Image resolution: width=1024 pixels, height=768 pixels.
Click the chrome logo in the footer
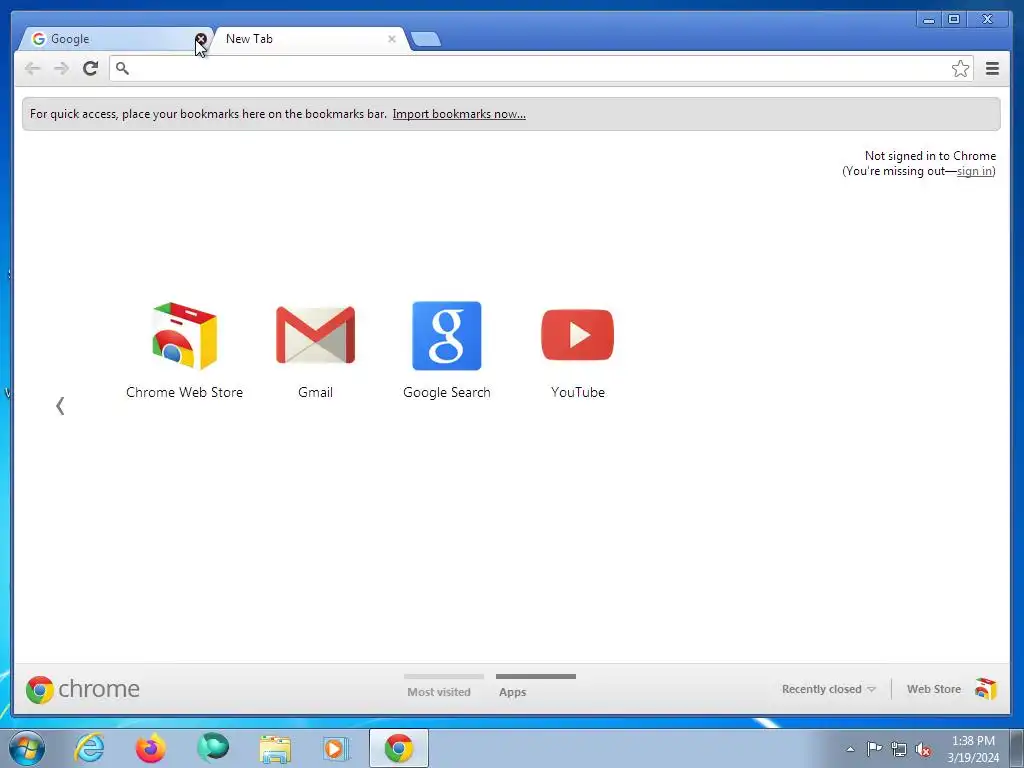coord(82,689)
